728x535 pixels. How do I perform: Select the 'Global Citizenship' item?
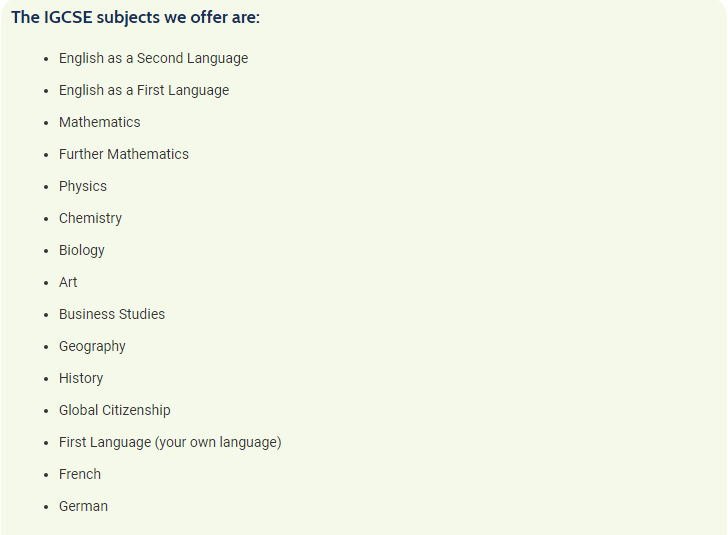(x=115, y=410)
